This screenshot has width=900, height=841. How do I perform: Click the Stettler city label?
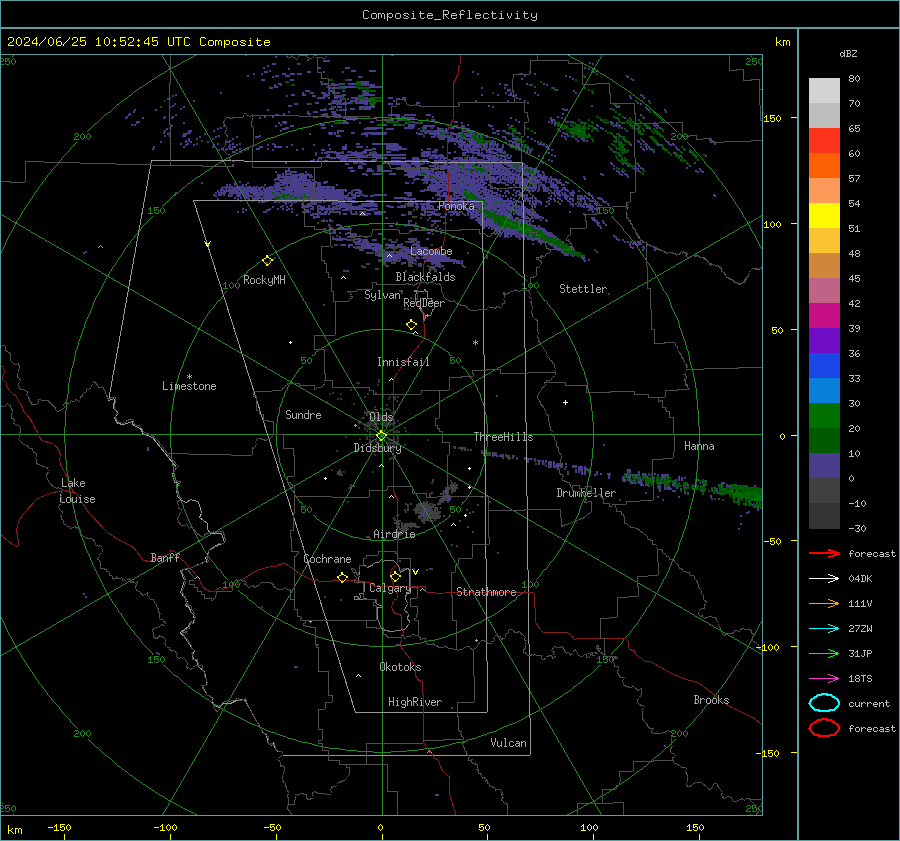point(583,289)
